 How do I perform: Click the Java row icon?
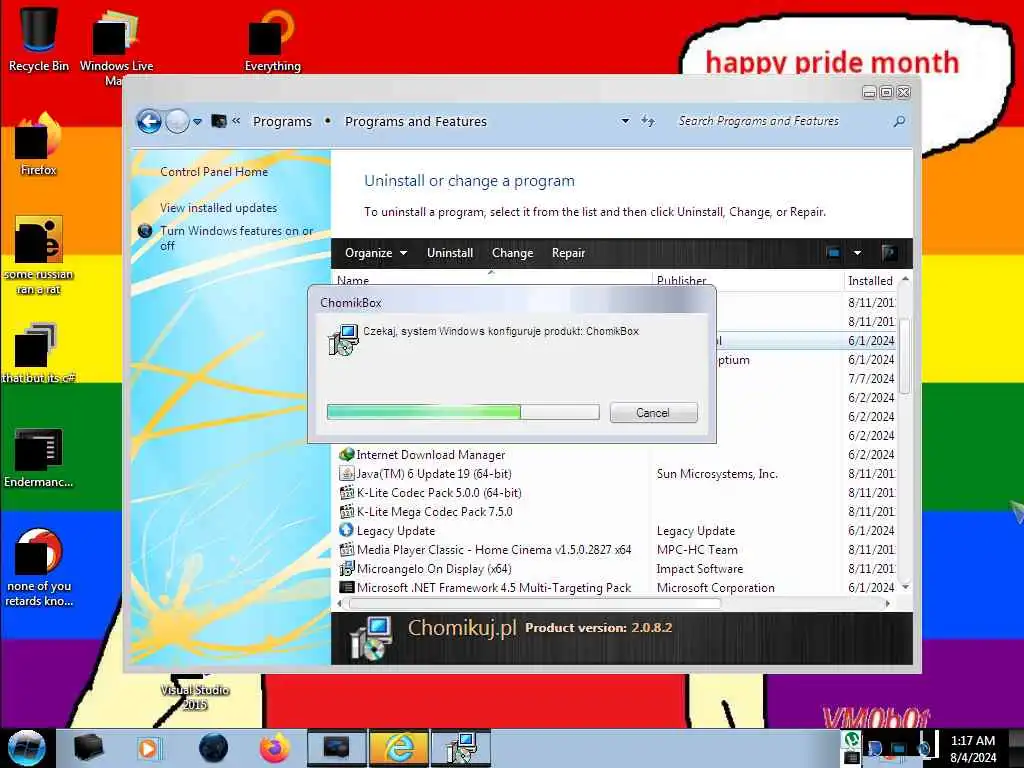coord(347,473)
